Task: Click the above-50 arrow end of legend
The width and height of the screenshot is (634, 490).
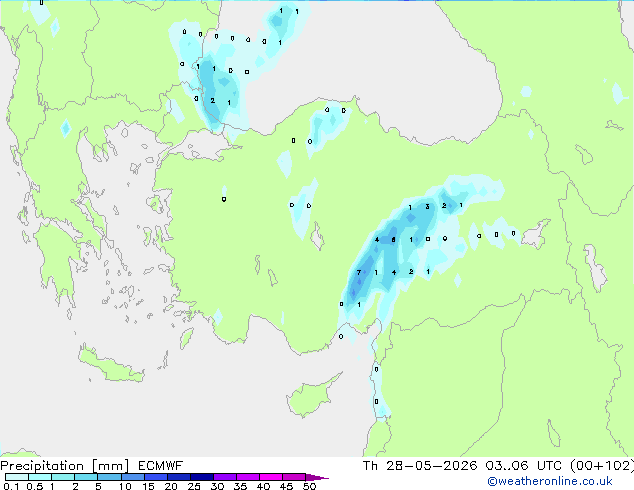Action: (x=317, y=477)
